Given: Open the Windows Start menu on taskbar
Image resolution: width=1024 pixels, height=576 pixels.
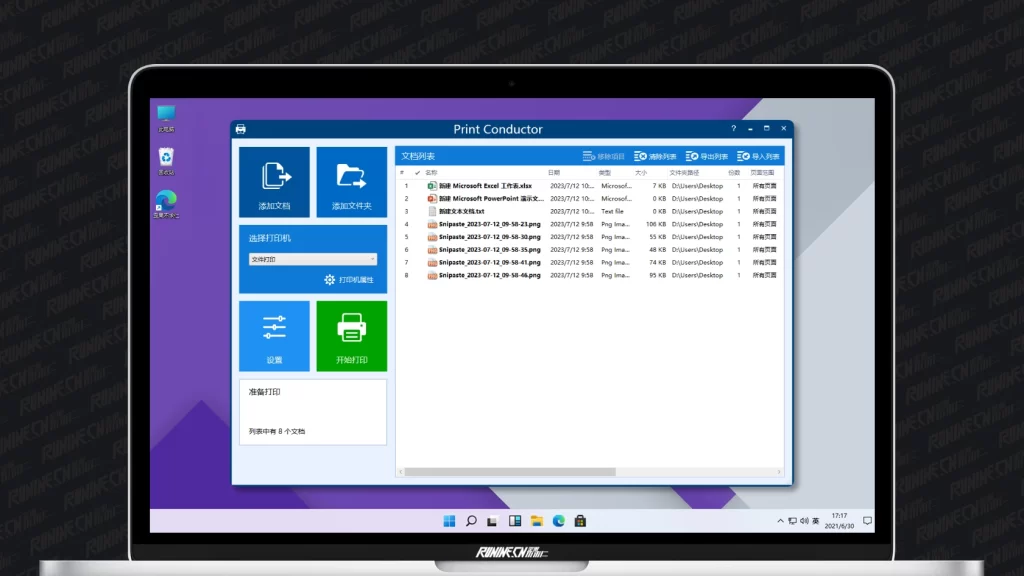Looking at the screenshot, I should (x=449, y=521).
